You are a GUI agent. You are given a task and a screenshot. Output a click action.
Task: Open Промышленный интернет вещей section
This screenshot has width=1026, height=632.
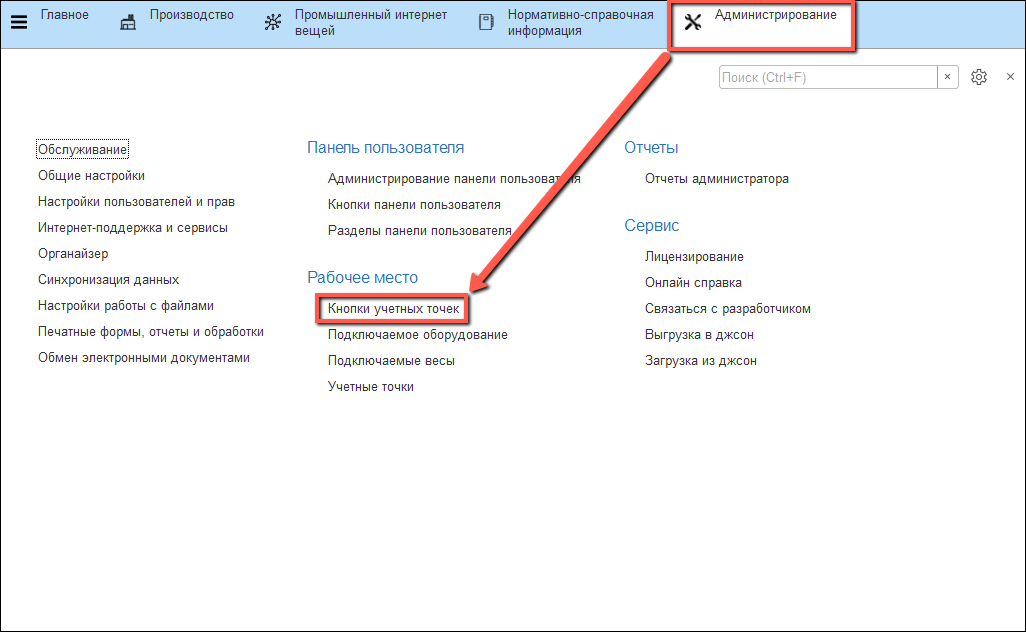[371, 22]
